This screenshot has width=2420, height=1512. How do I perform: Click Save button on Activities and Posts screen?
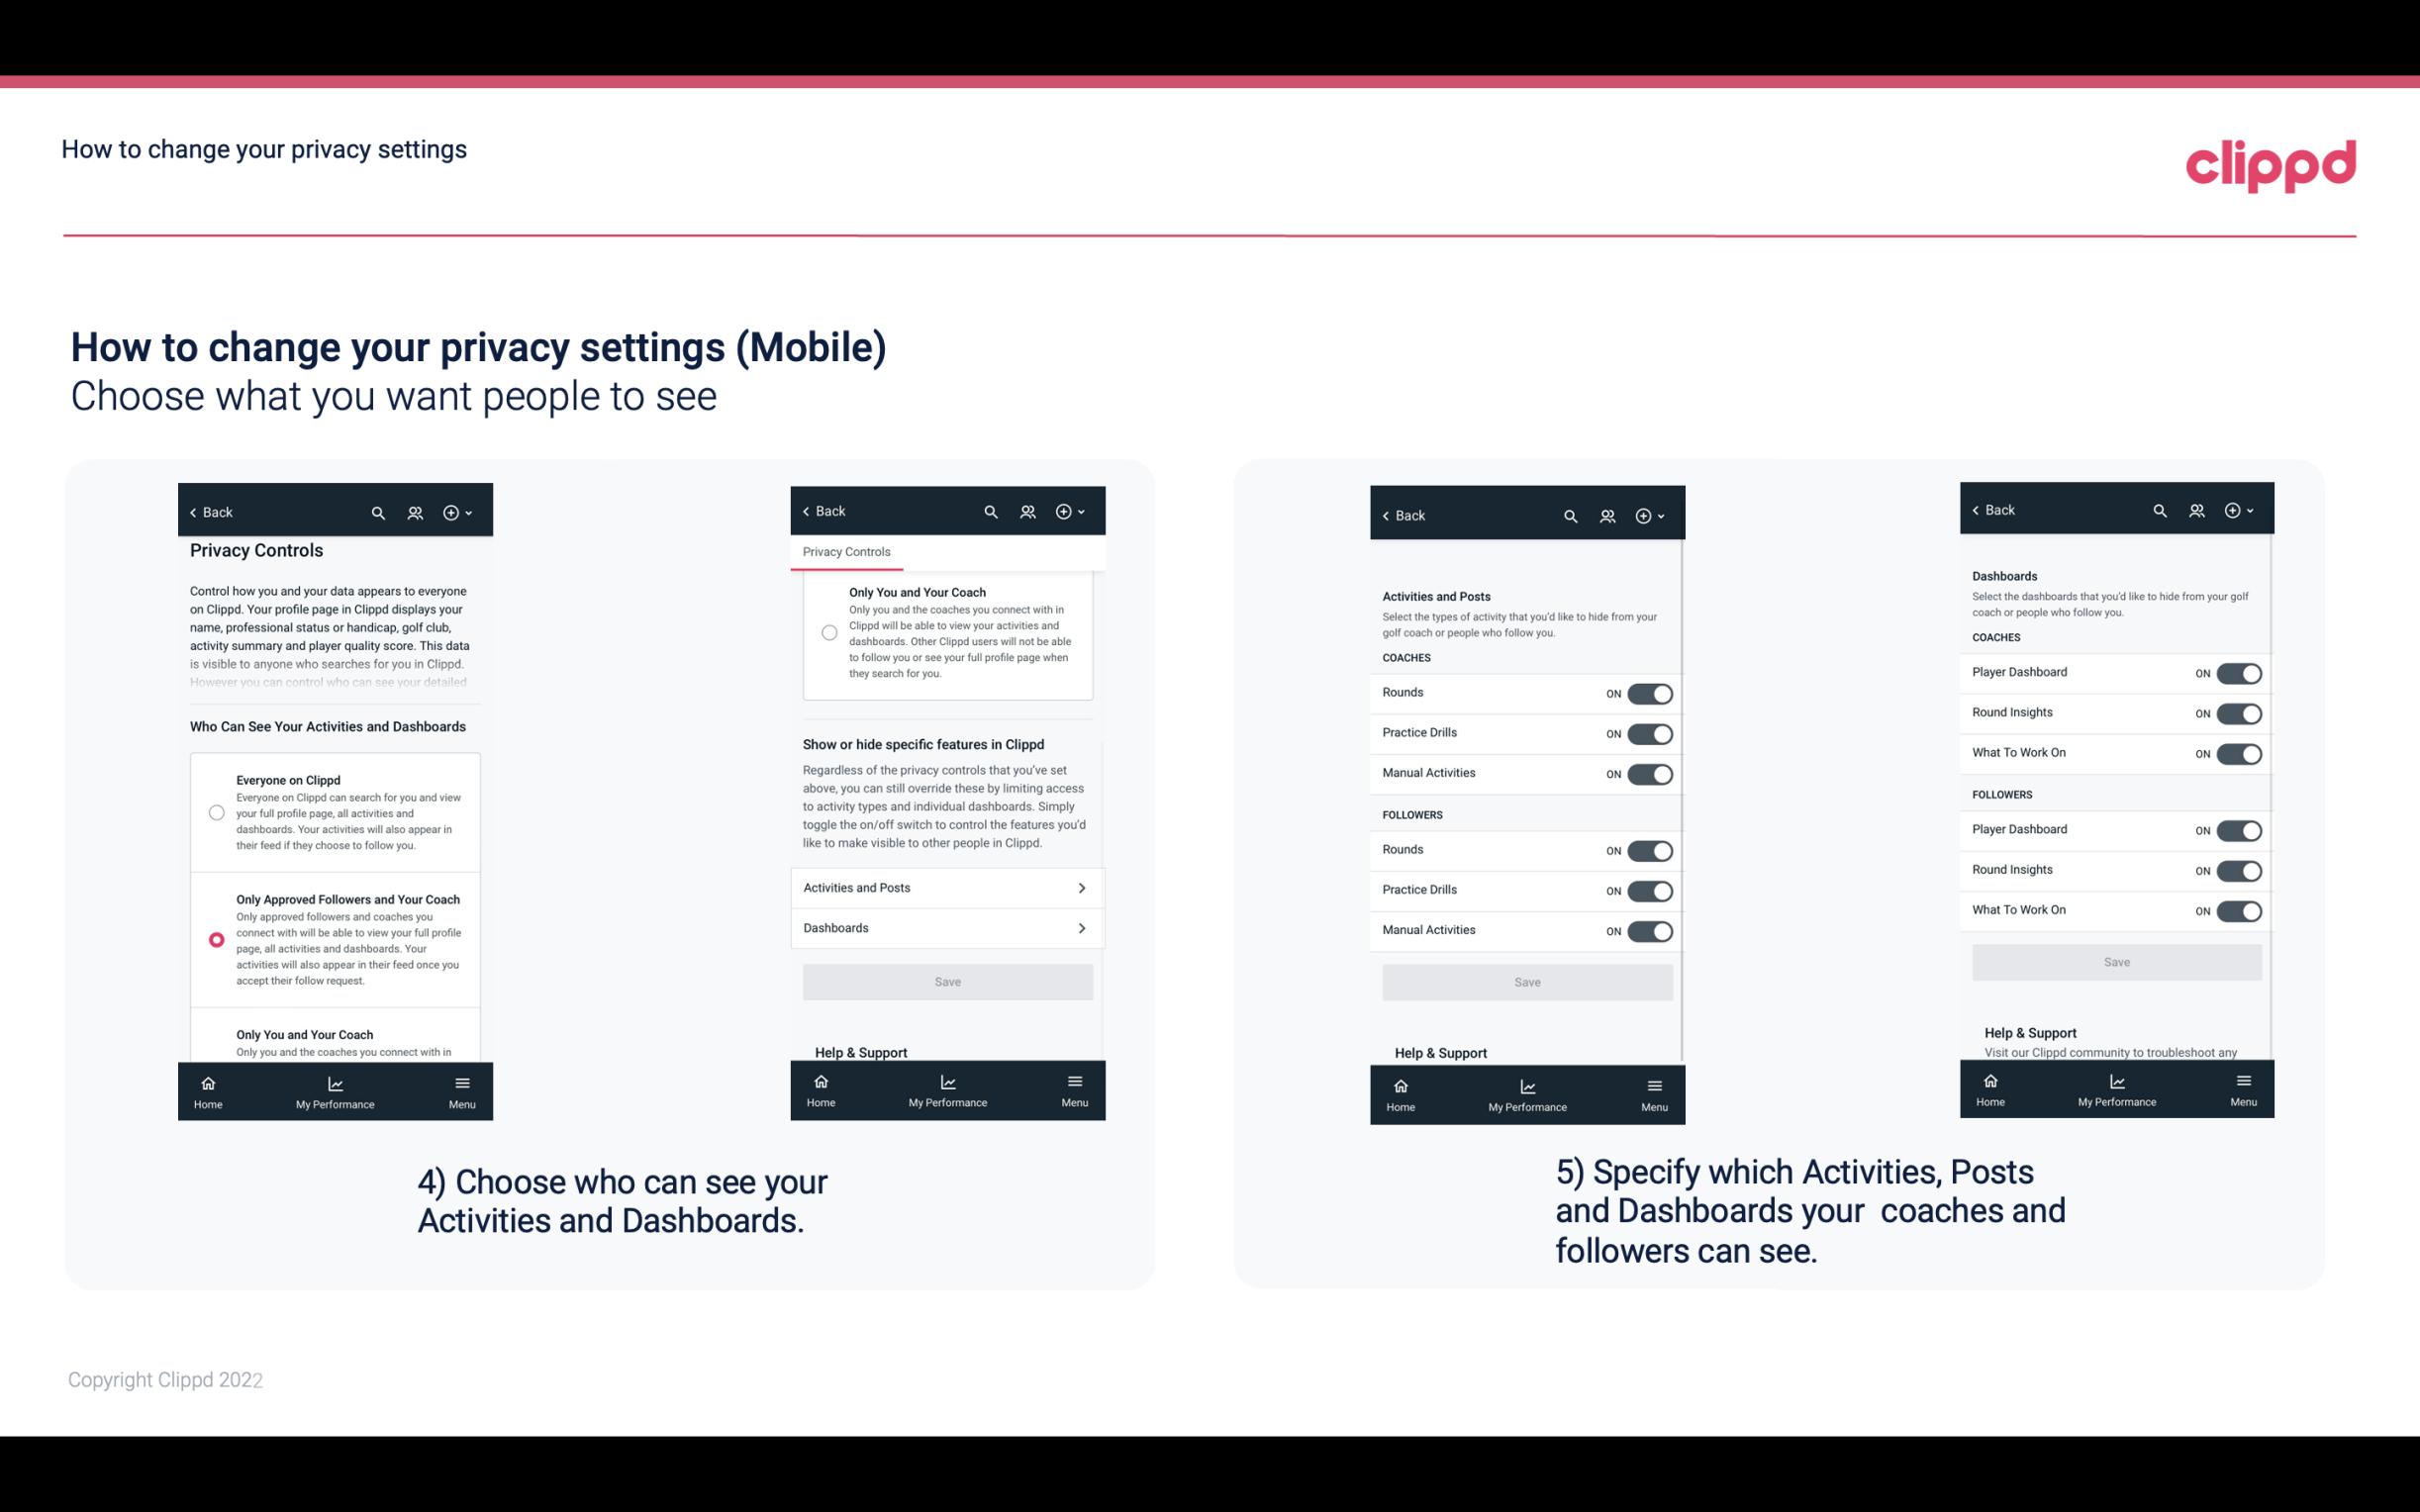1528,979
